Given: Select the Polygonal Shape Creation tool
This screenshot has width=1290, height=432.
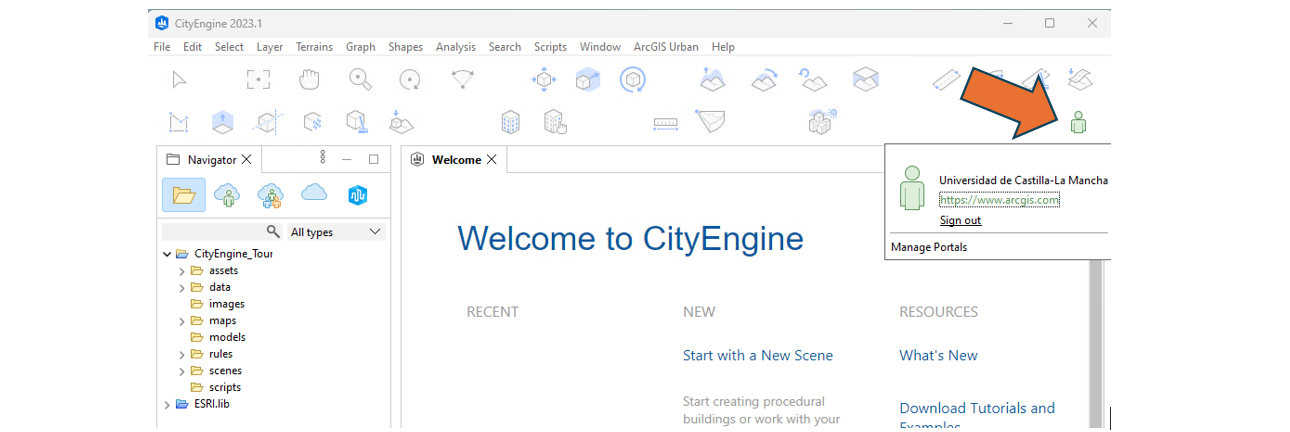Looking at the screenshot, I should pos(179,122).
